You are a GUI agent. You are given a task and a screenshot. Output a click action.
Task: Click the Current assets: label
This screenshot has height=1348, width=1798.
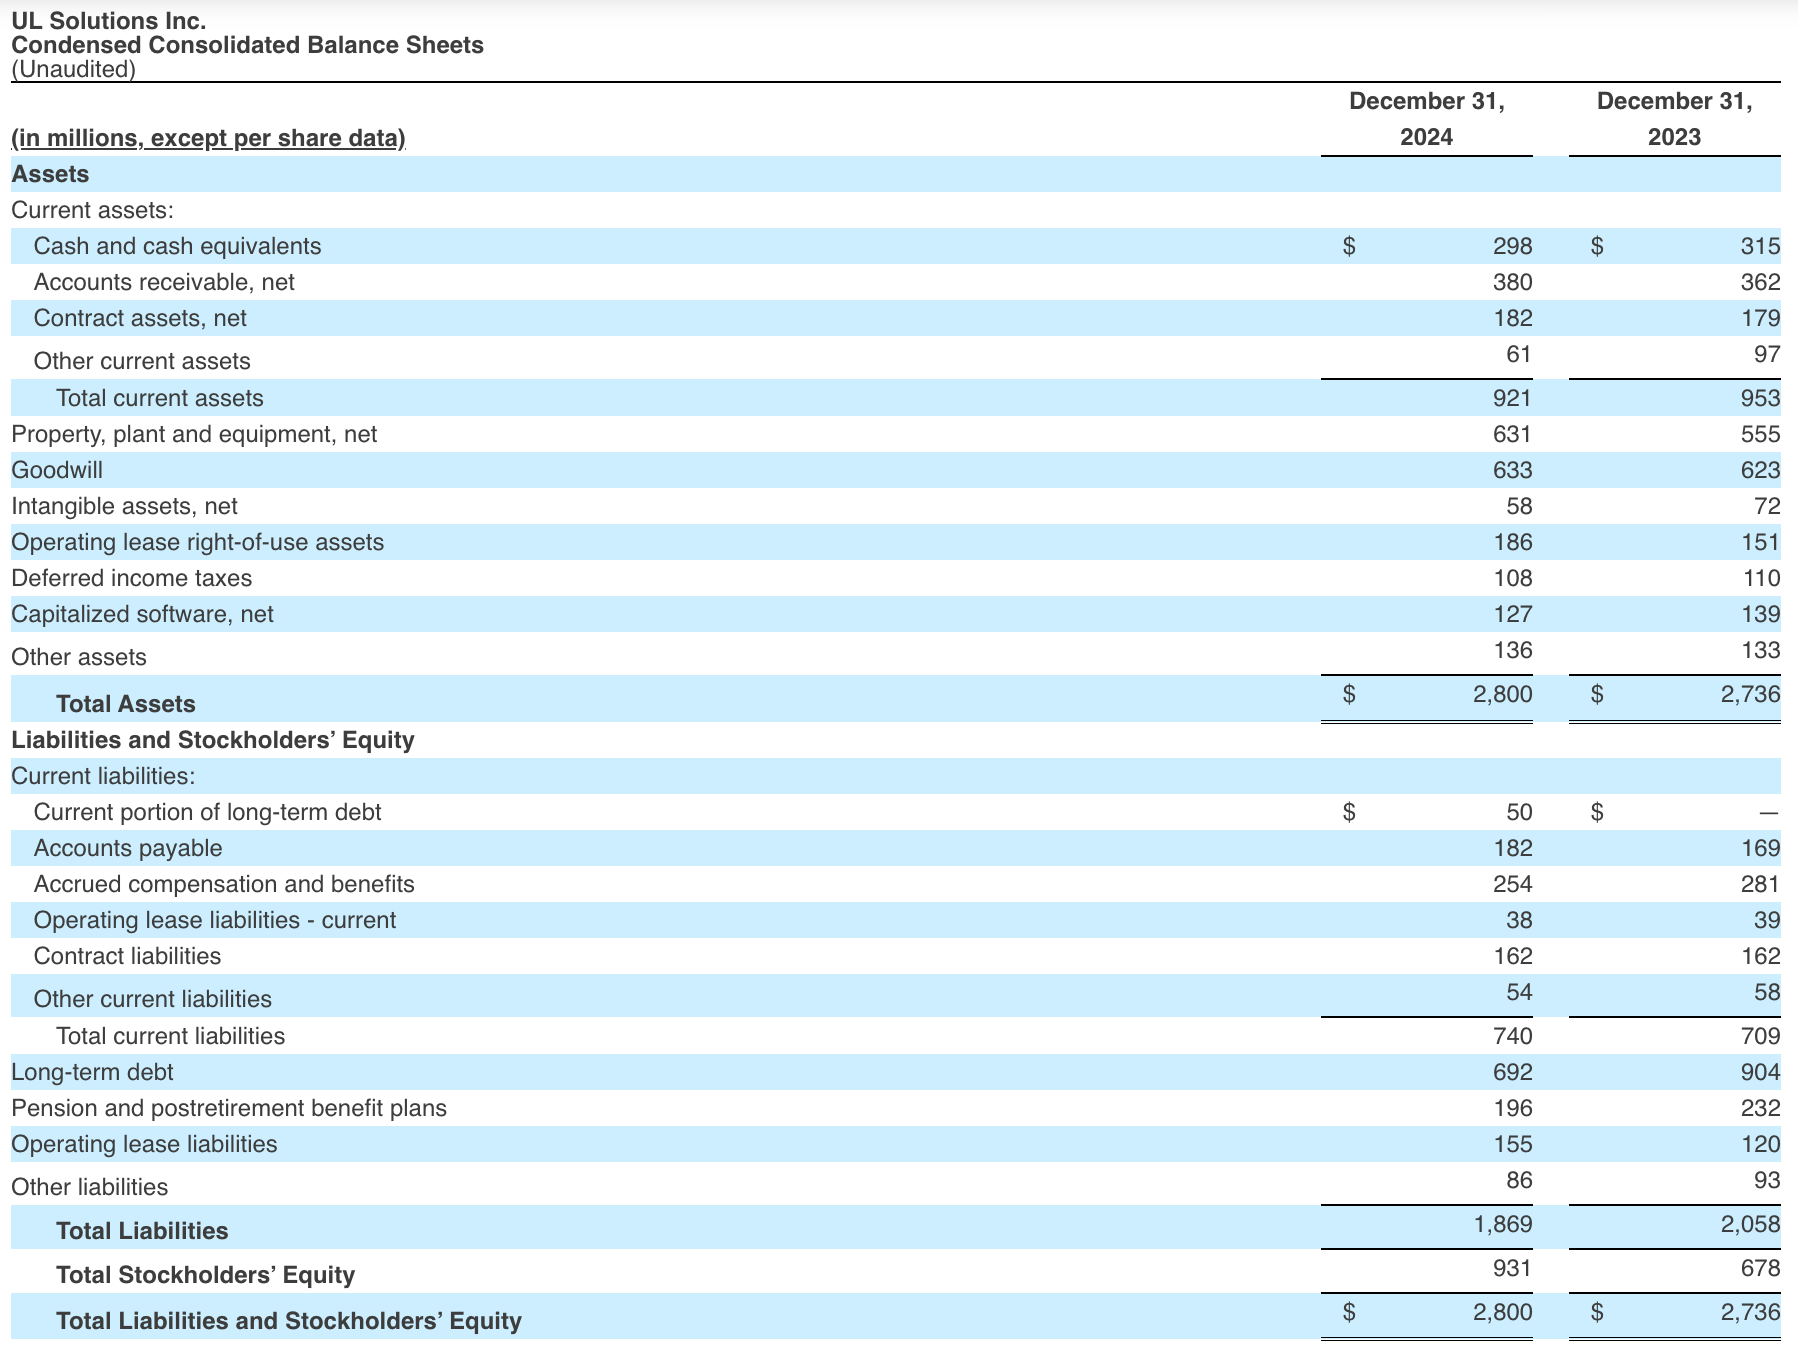pos(92,210)
